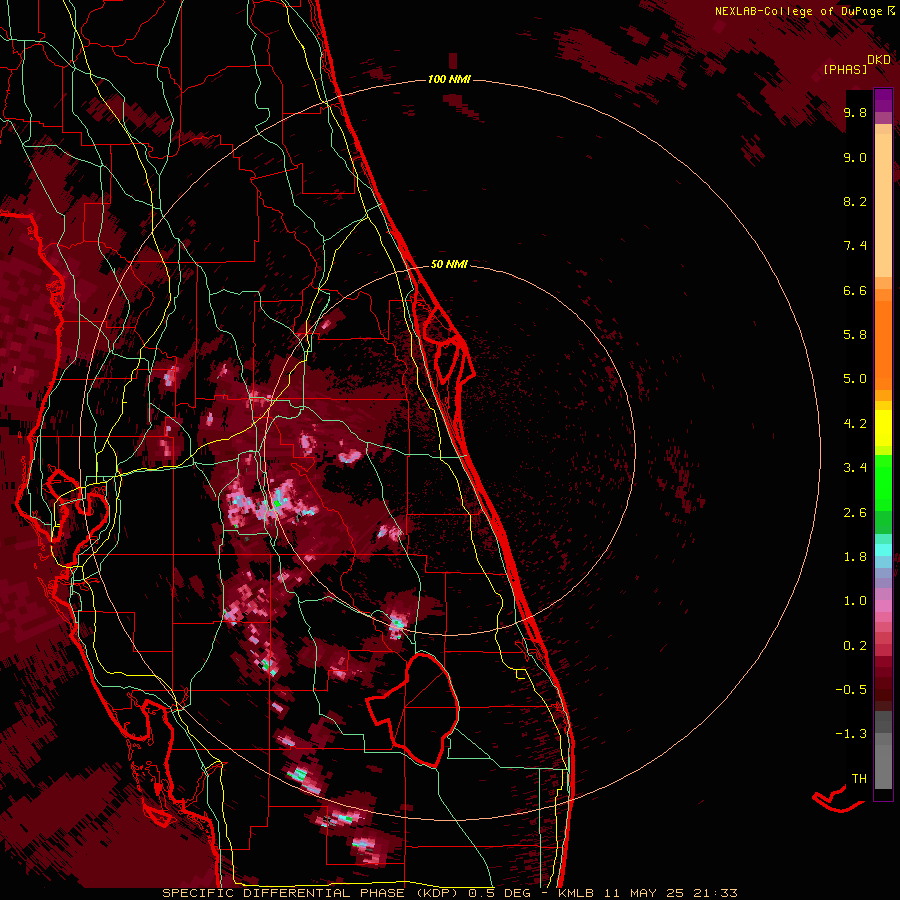Select the 9.0 scale value

click(855, 157)
